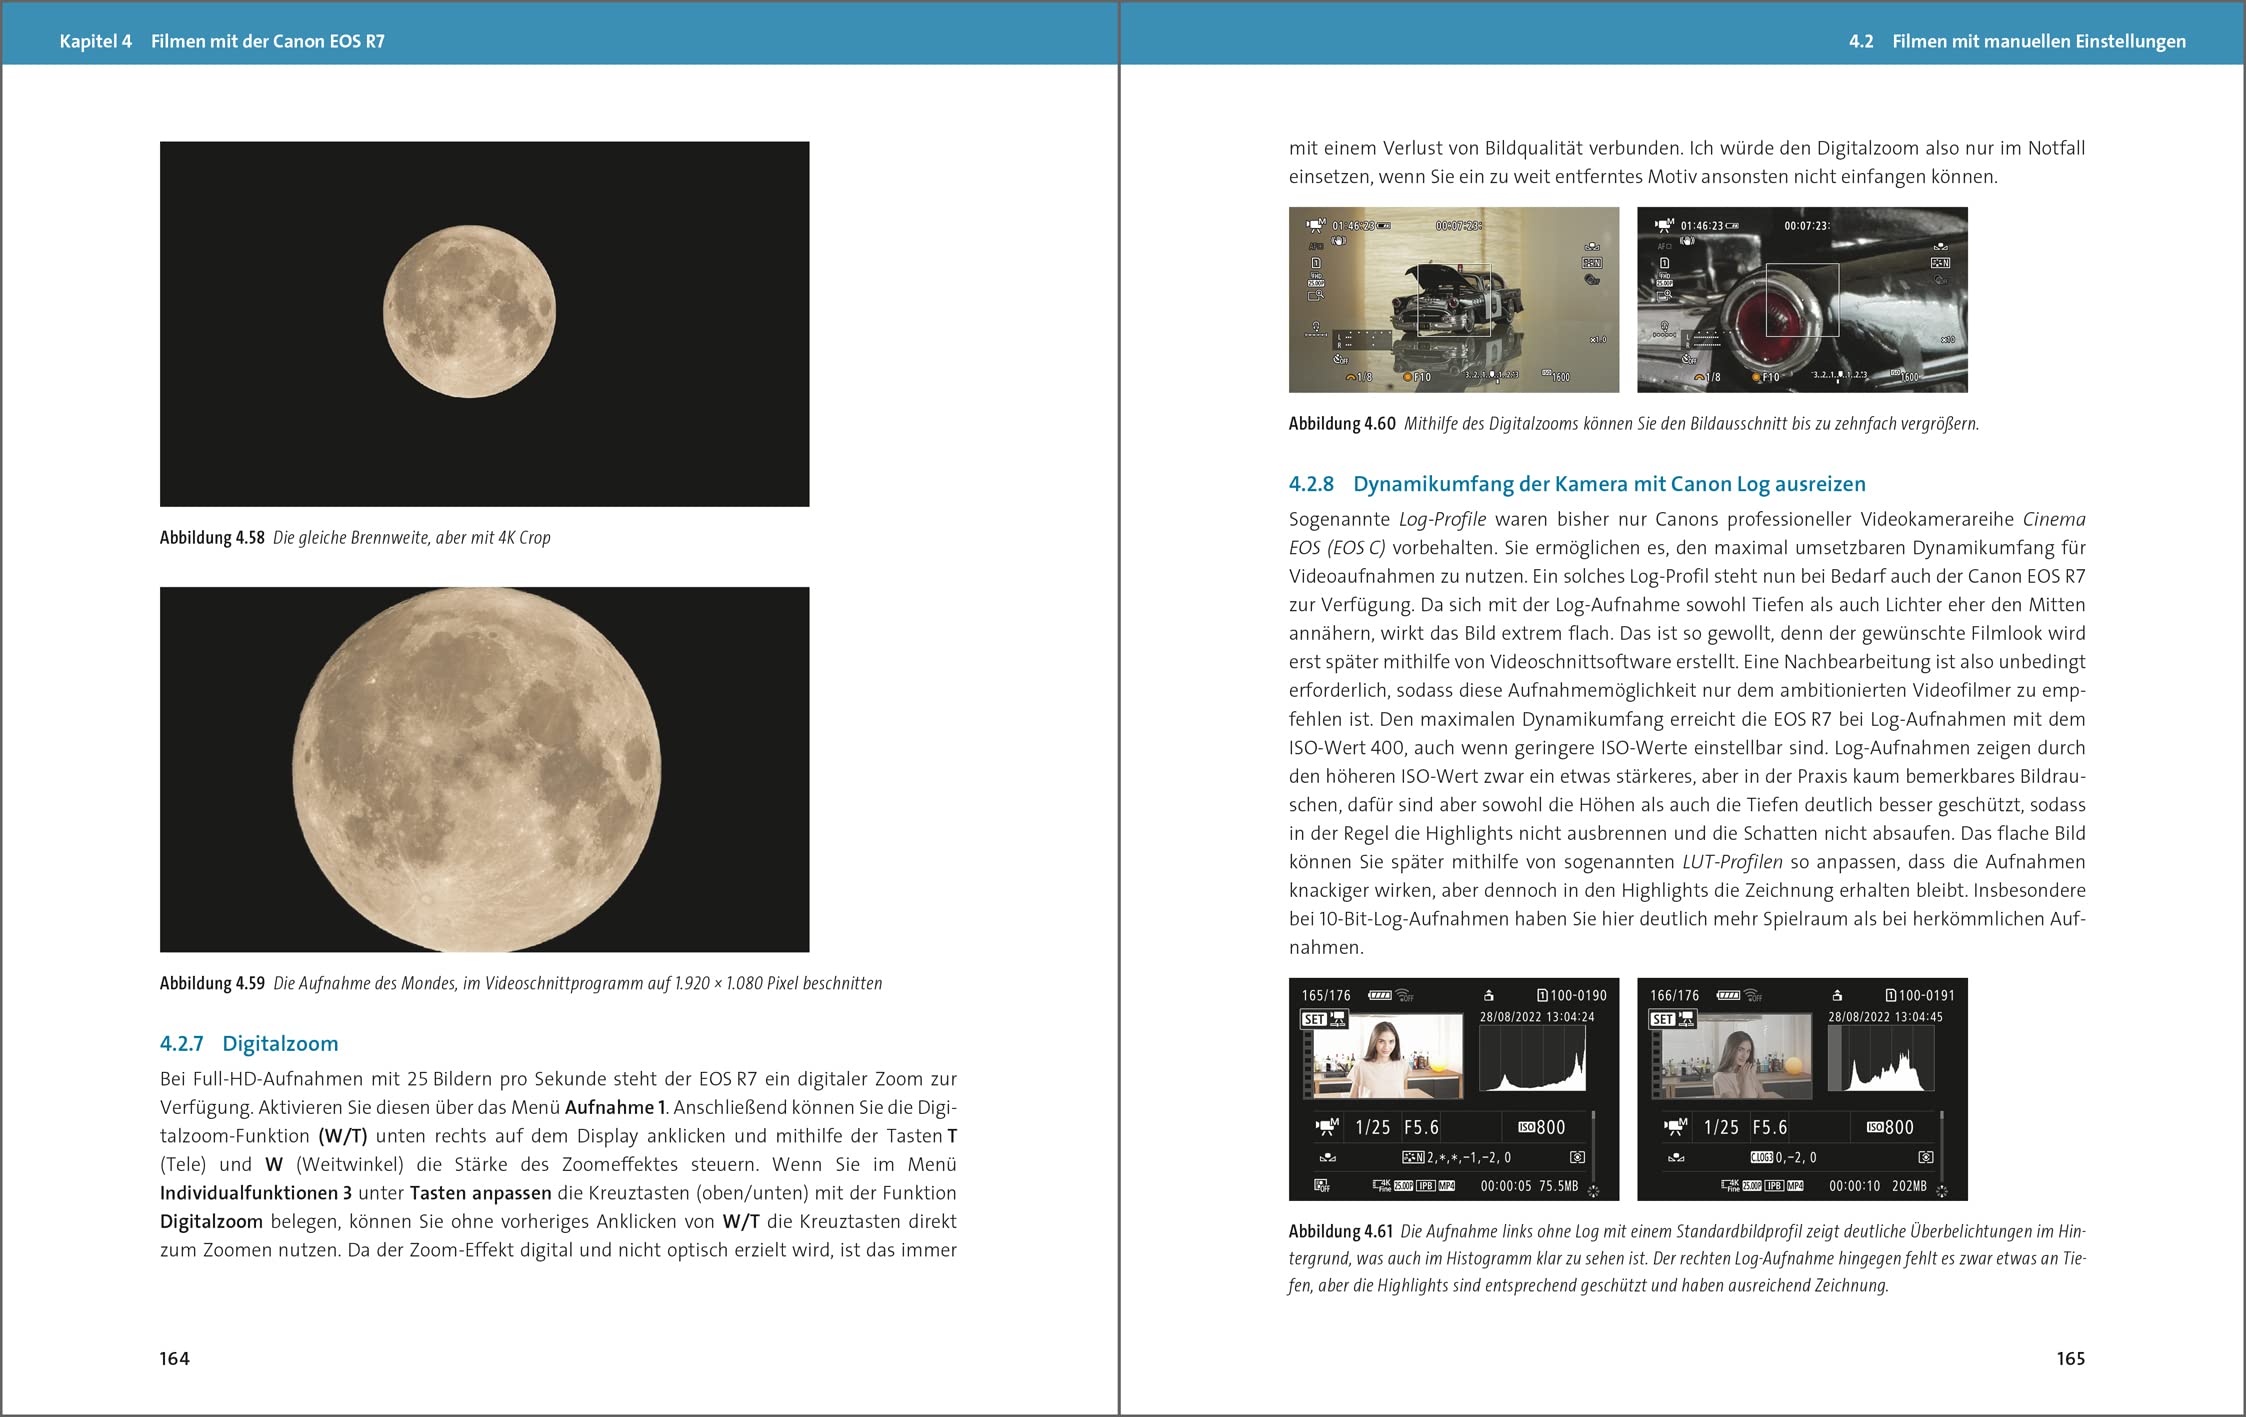Select the battery icon on the 166/176 screen

tap(1728, 995)
